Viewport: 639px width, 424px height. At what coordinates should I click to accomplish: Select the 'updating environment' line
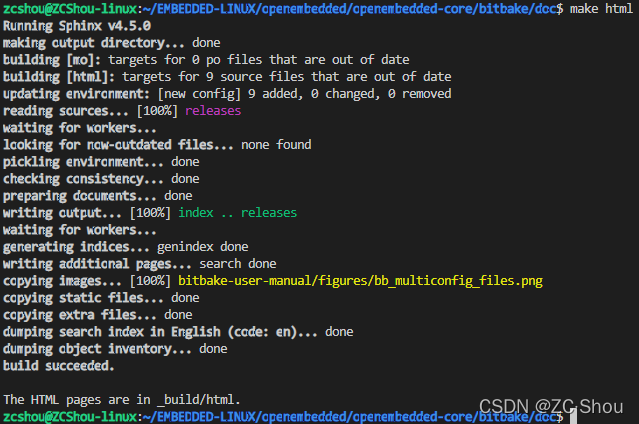pyautogui.click(x=227, y=94)
